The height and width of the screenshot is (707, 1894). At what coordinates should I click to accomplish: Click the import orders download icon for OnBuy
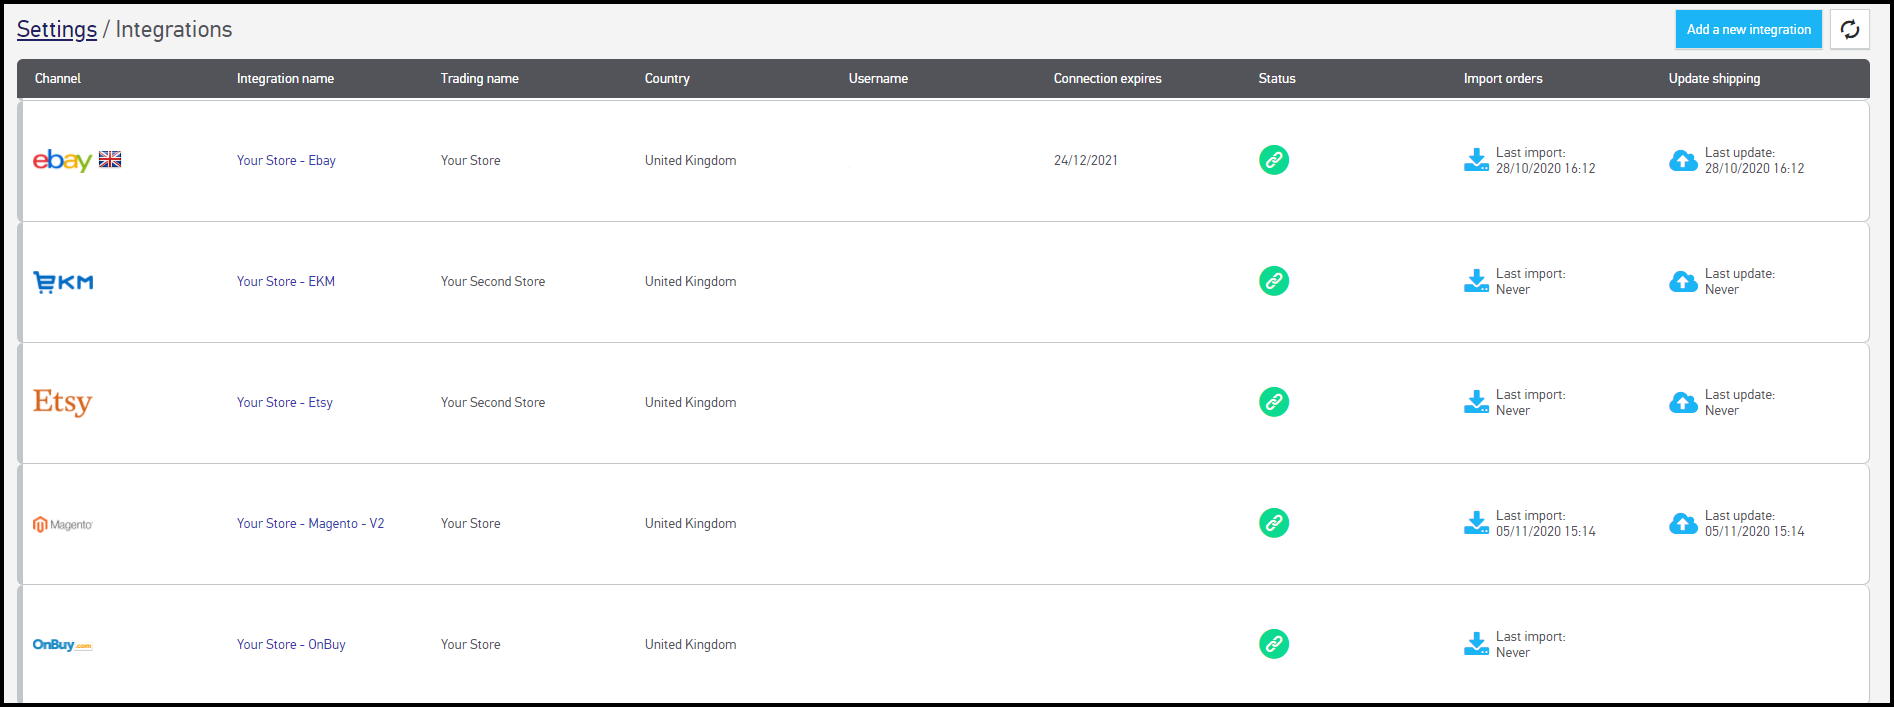[1476, 644]
